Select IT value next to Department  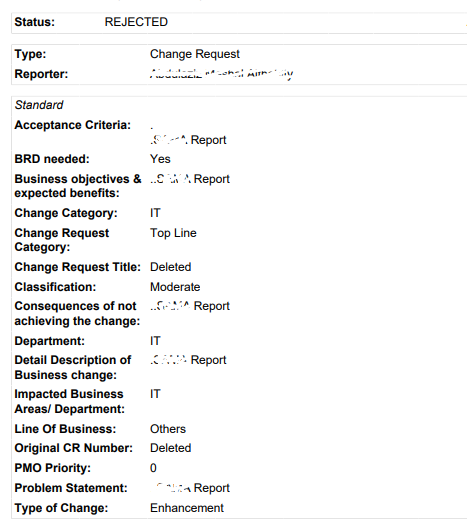point(155,341)
